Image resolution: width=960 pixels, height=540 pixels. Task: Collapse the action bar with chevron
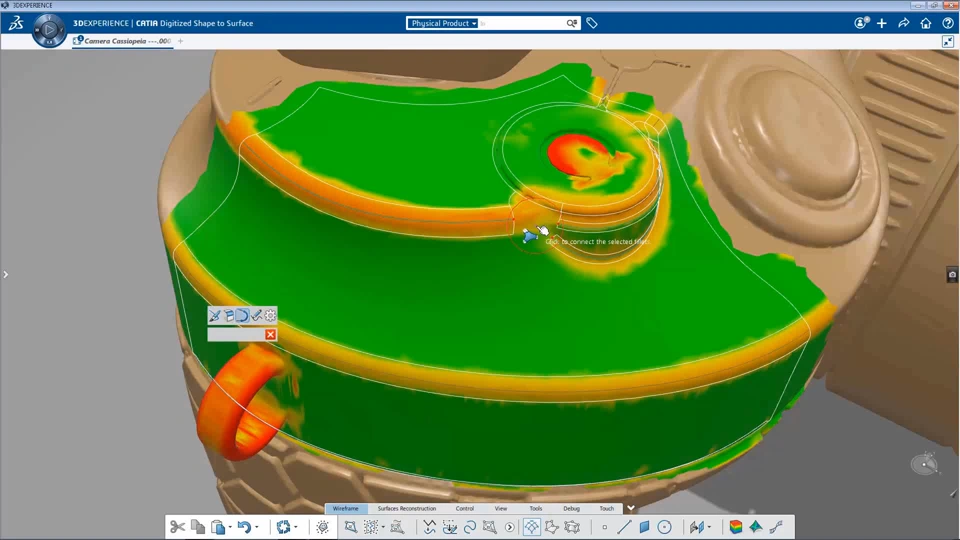[x=631, y=508]
